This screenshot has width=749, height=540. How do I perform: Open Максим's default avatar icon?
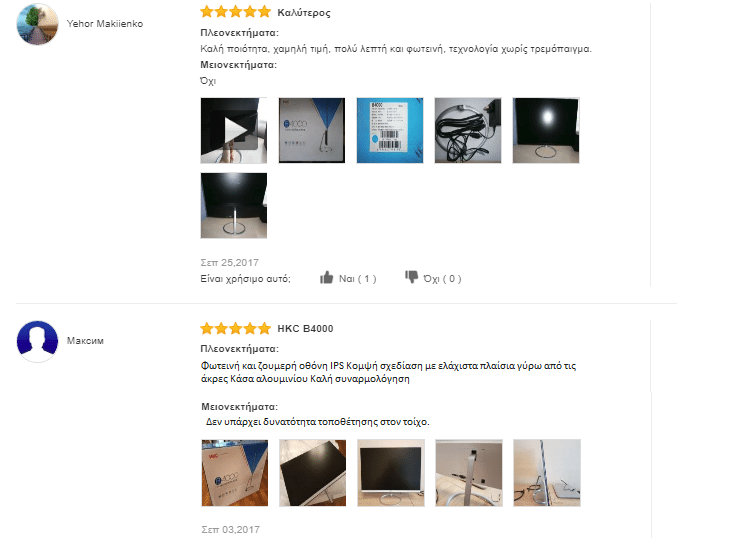tap(37, 341)
